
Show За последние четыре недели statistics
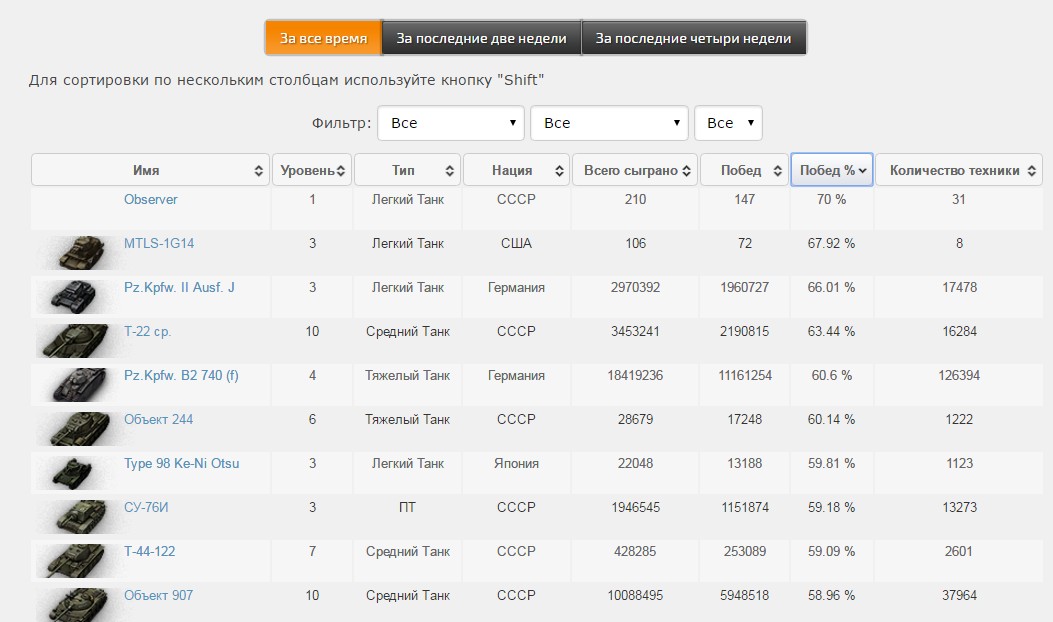coord(694,38)
